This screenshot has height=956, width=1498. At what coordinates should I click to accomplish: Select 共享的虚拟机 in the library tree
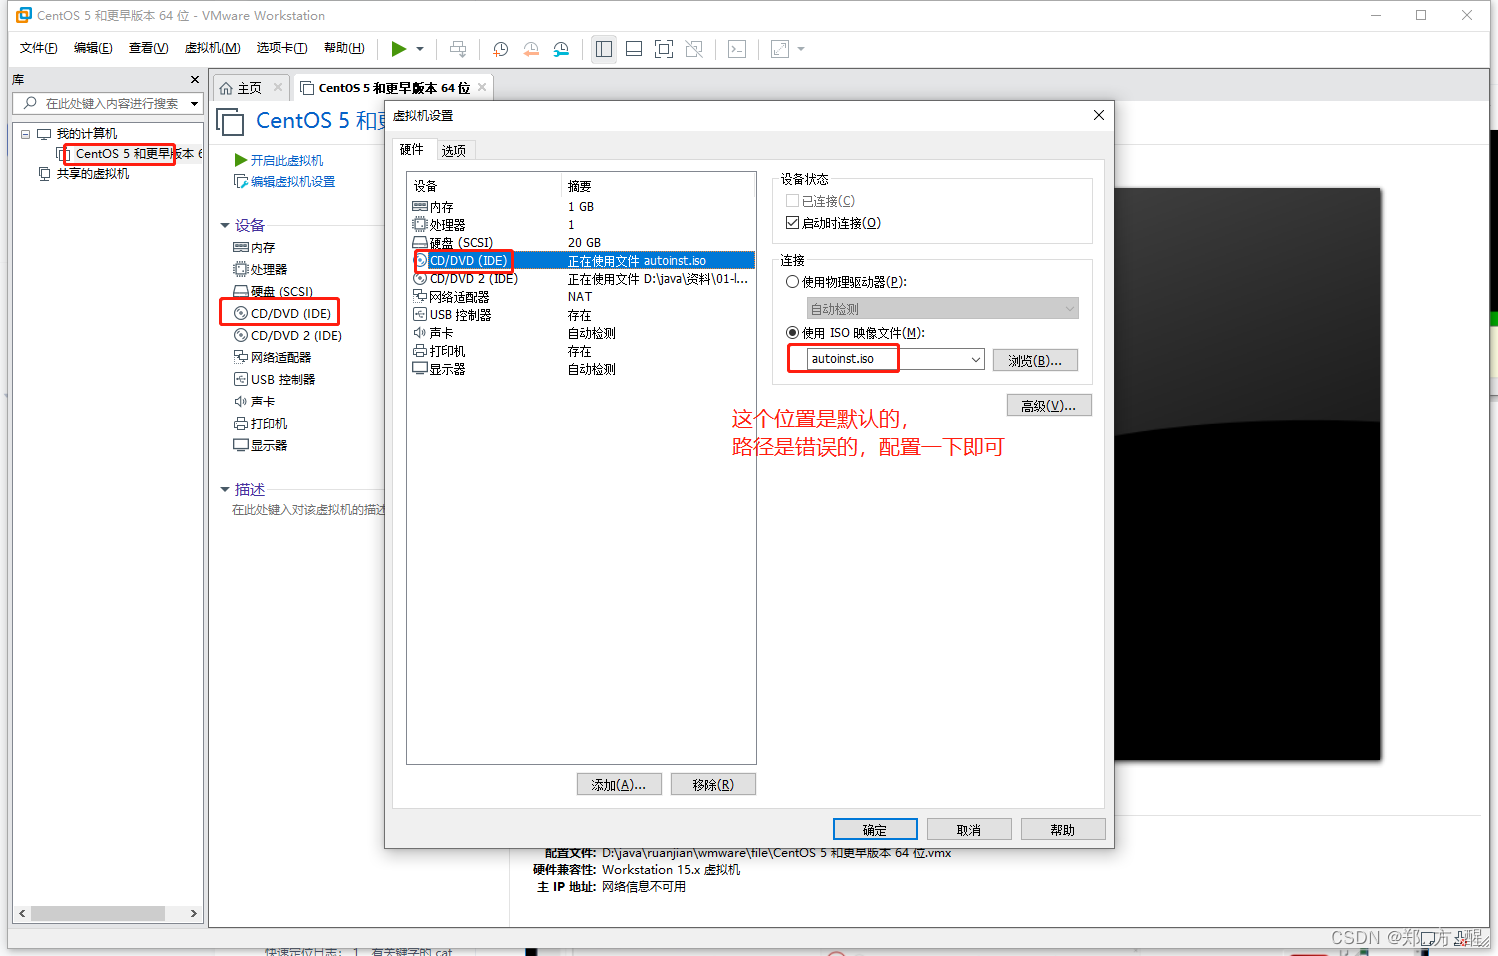[x=93, y=174]
